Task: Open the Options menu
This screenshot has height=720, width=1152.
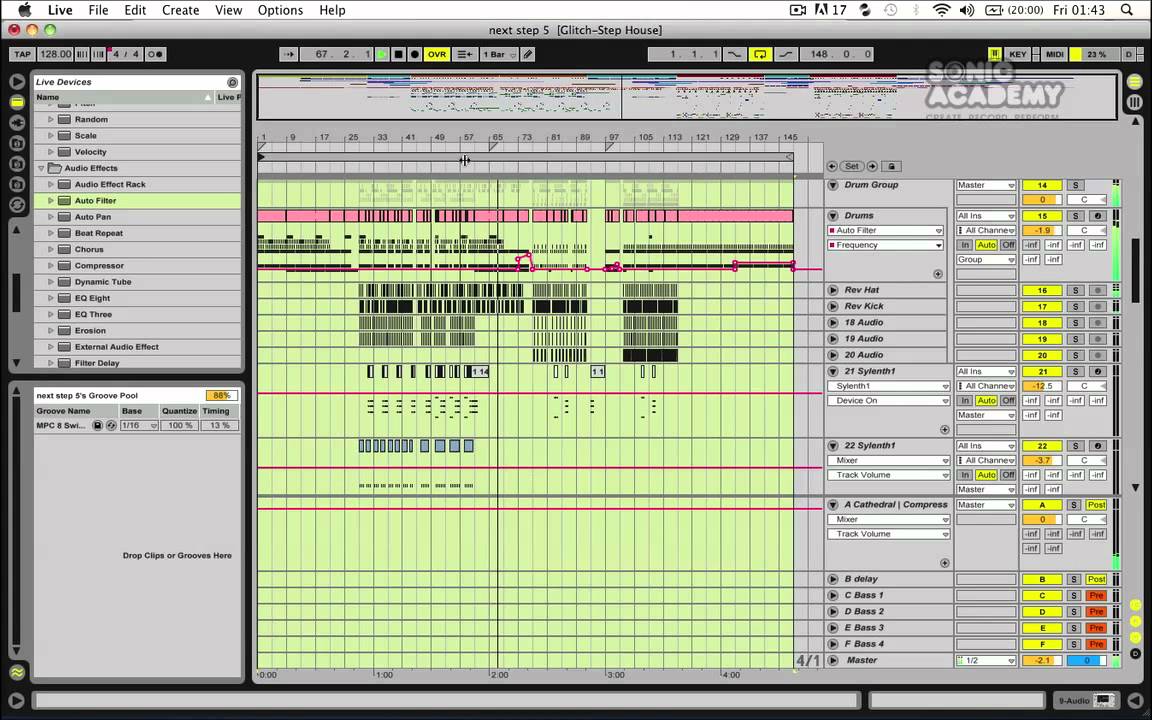Action: [280, 10]
